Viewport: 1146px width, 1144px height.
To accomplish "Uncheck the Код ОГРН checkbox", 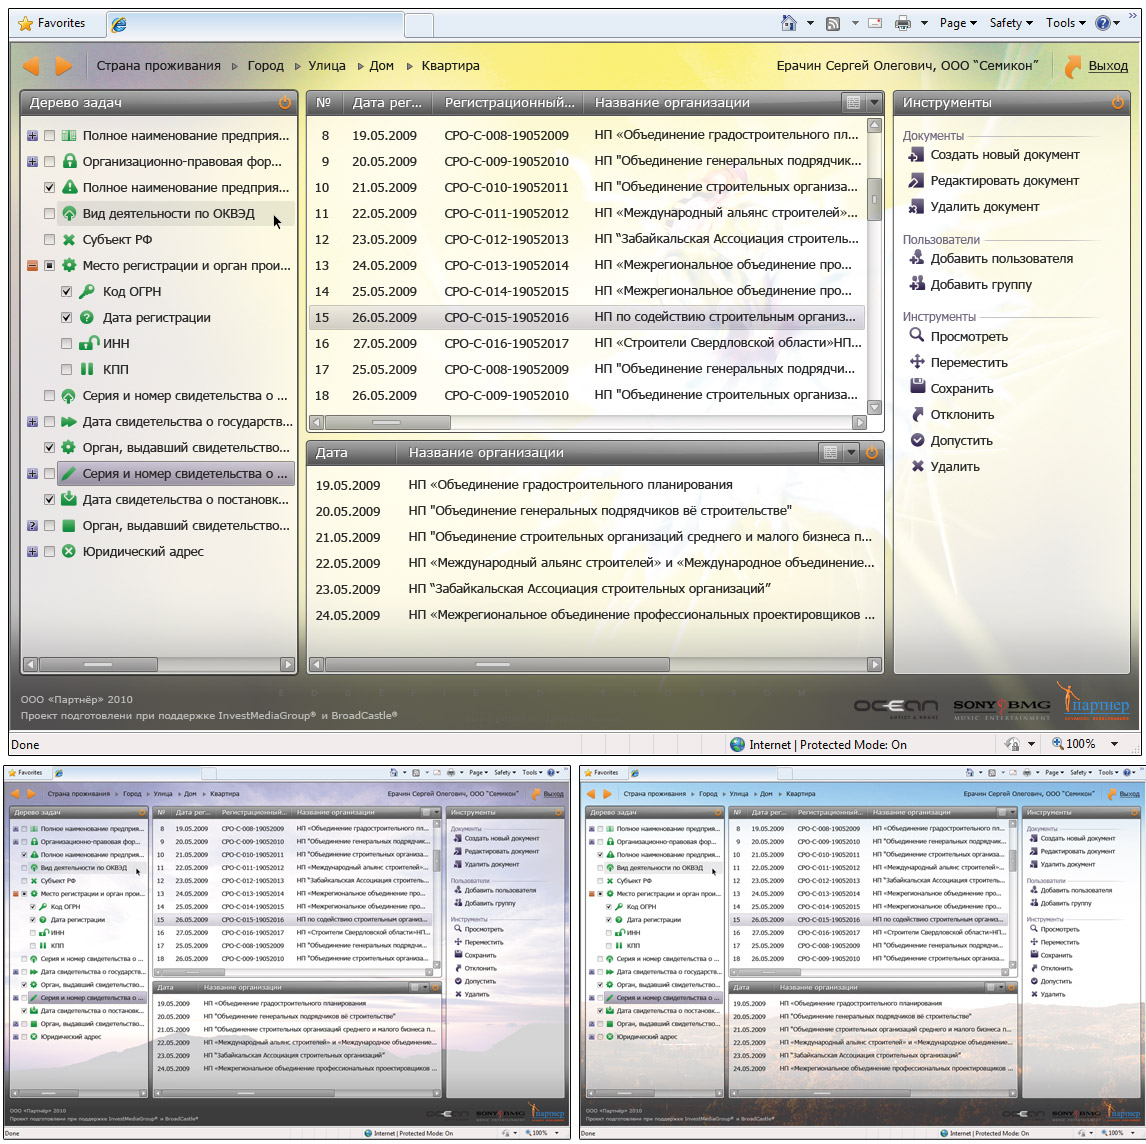I will point(67,291).
